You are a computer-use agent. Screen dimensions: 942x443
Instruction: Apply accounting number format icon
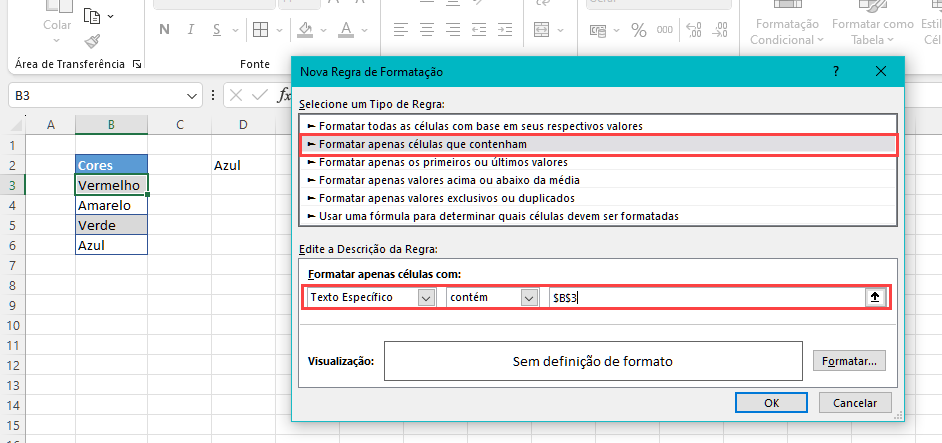[598, 30]
